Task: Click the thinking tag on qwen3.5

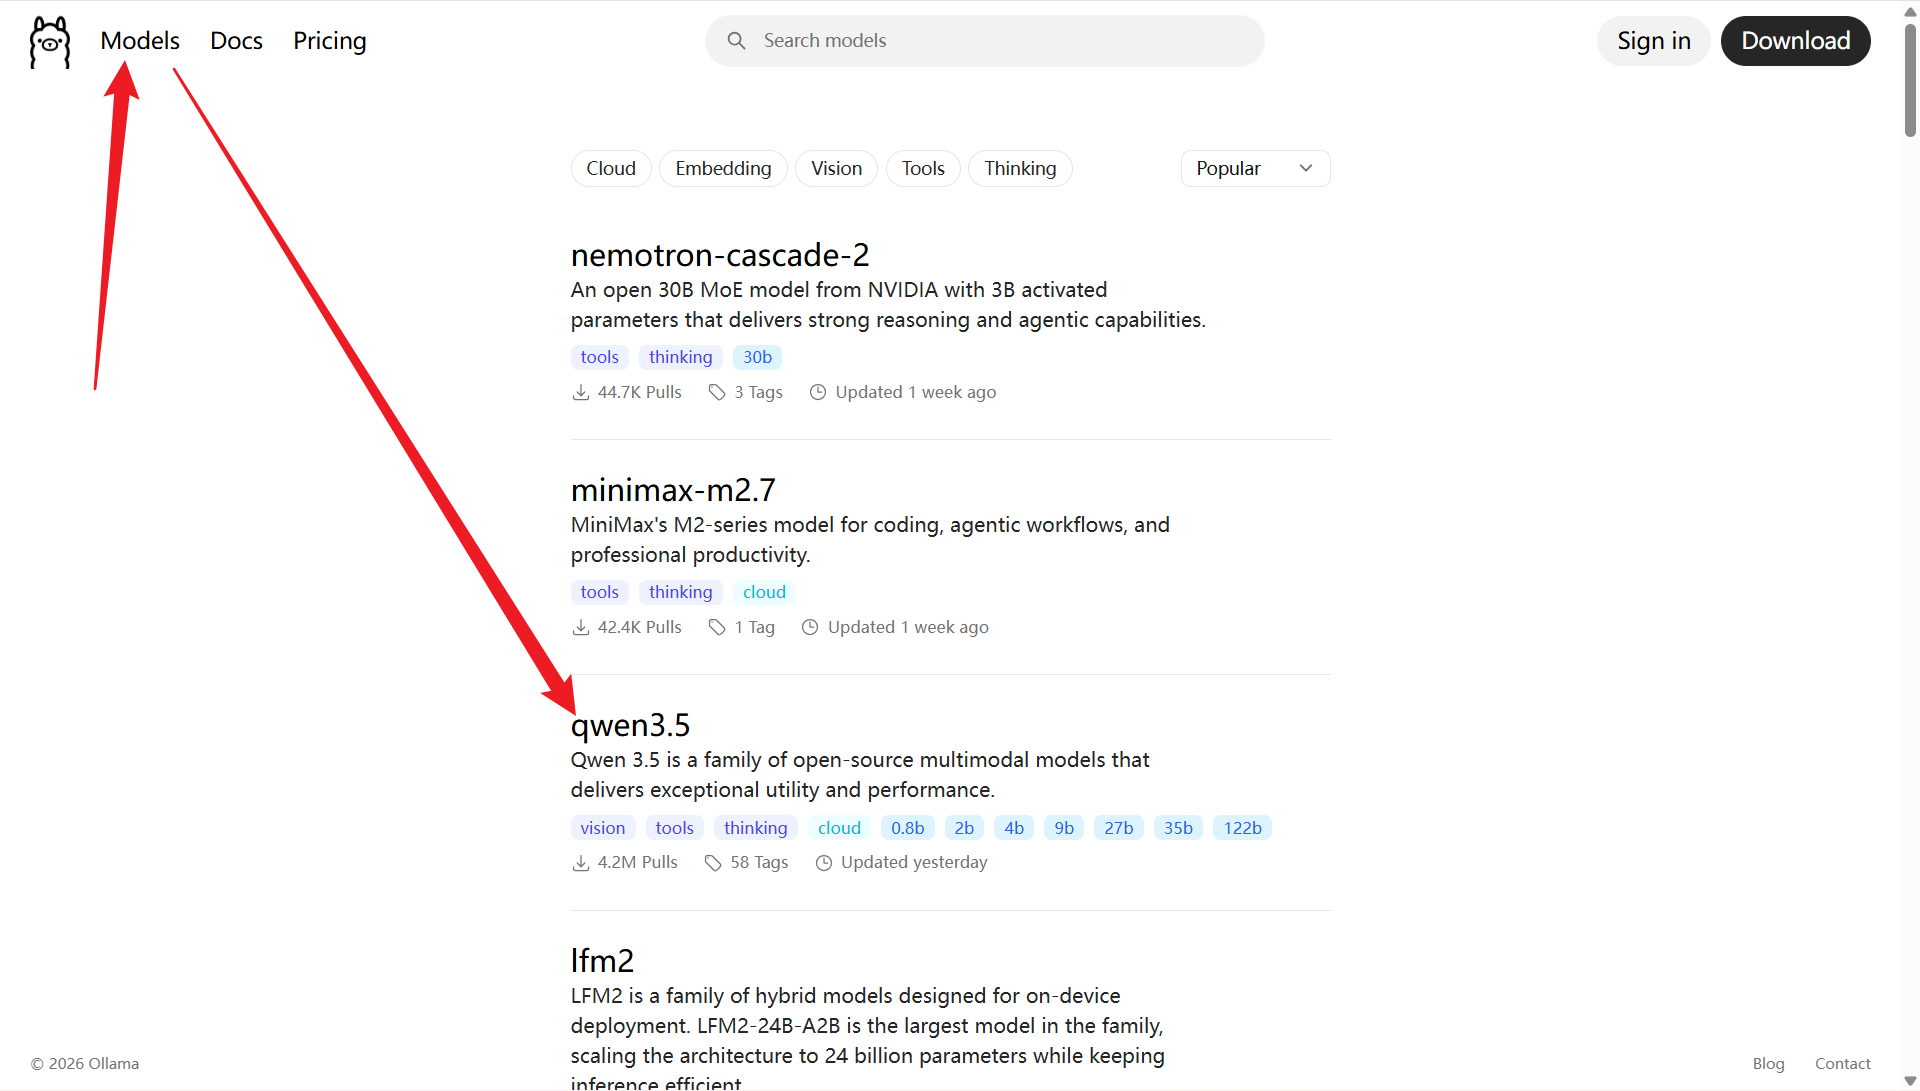Action: click(x=756, y=828)
